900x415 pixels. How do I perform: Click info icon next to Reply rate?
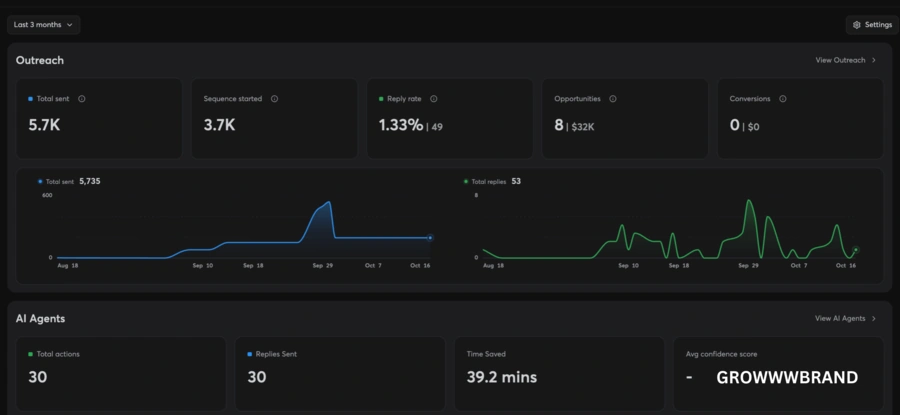tap(433, 99)
